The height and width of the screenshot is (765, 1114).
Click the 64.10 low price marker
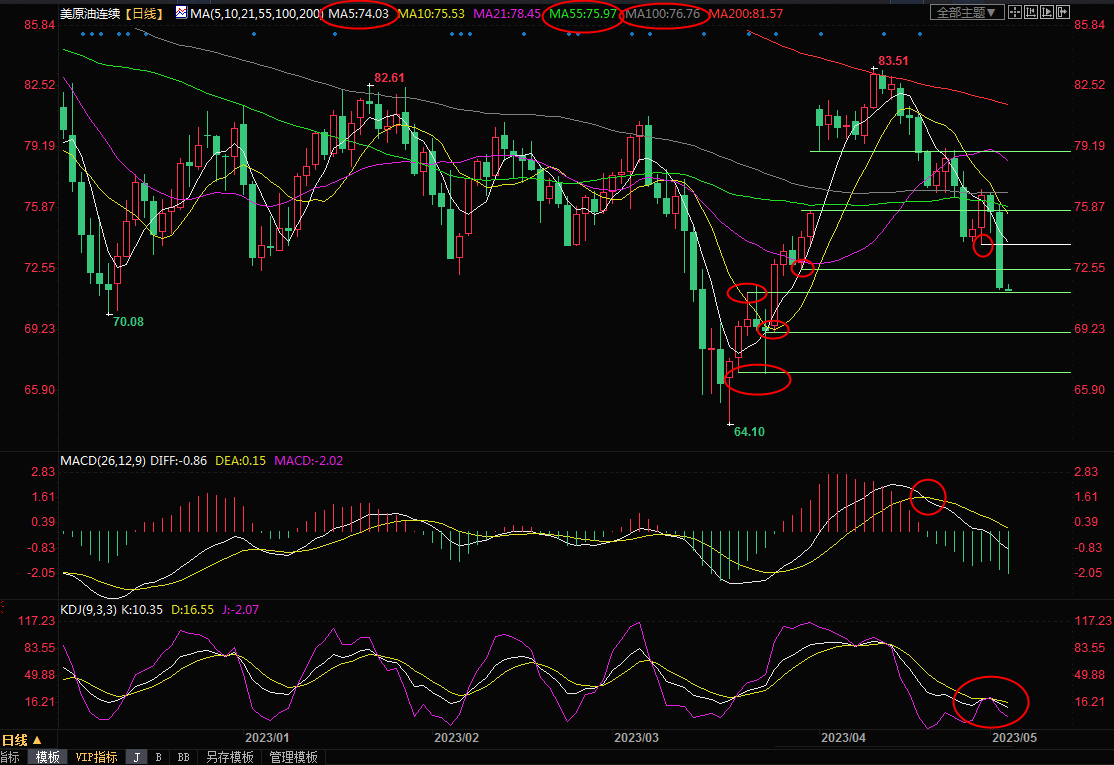click(x=748, y=432)
